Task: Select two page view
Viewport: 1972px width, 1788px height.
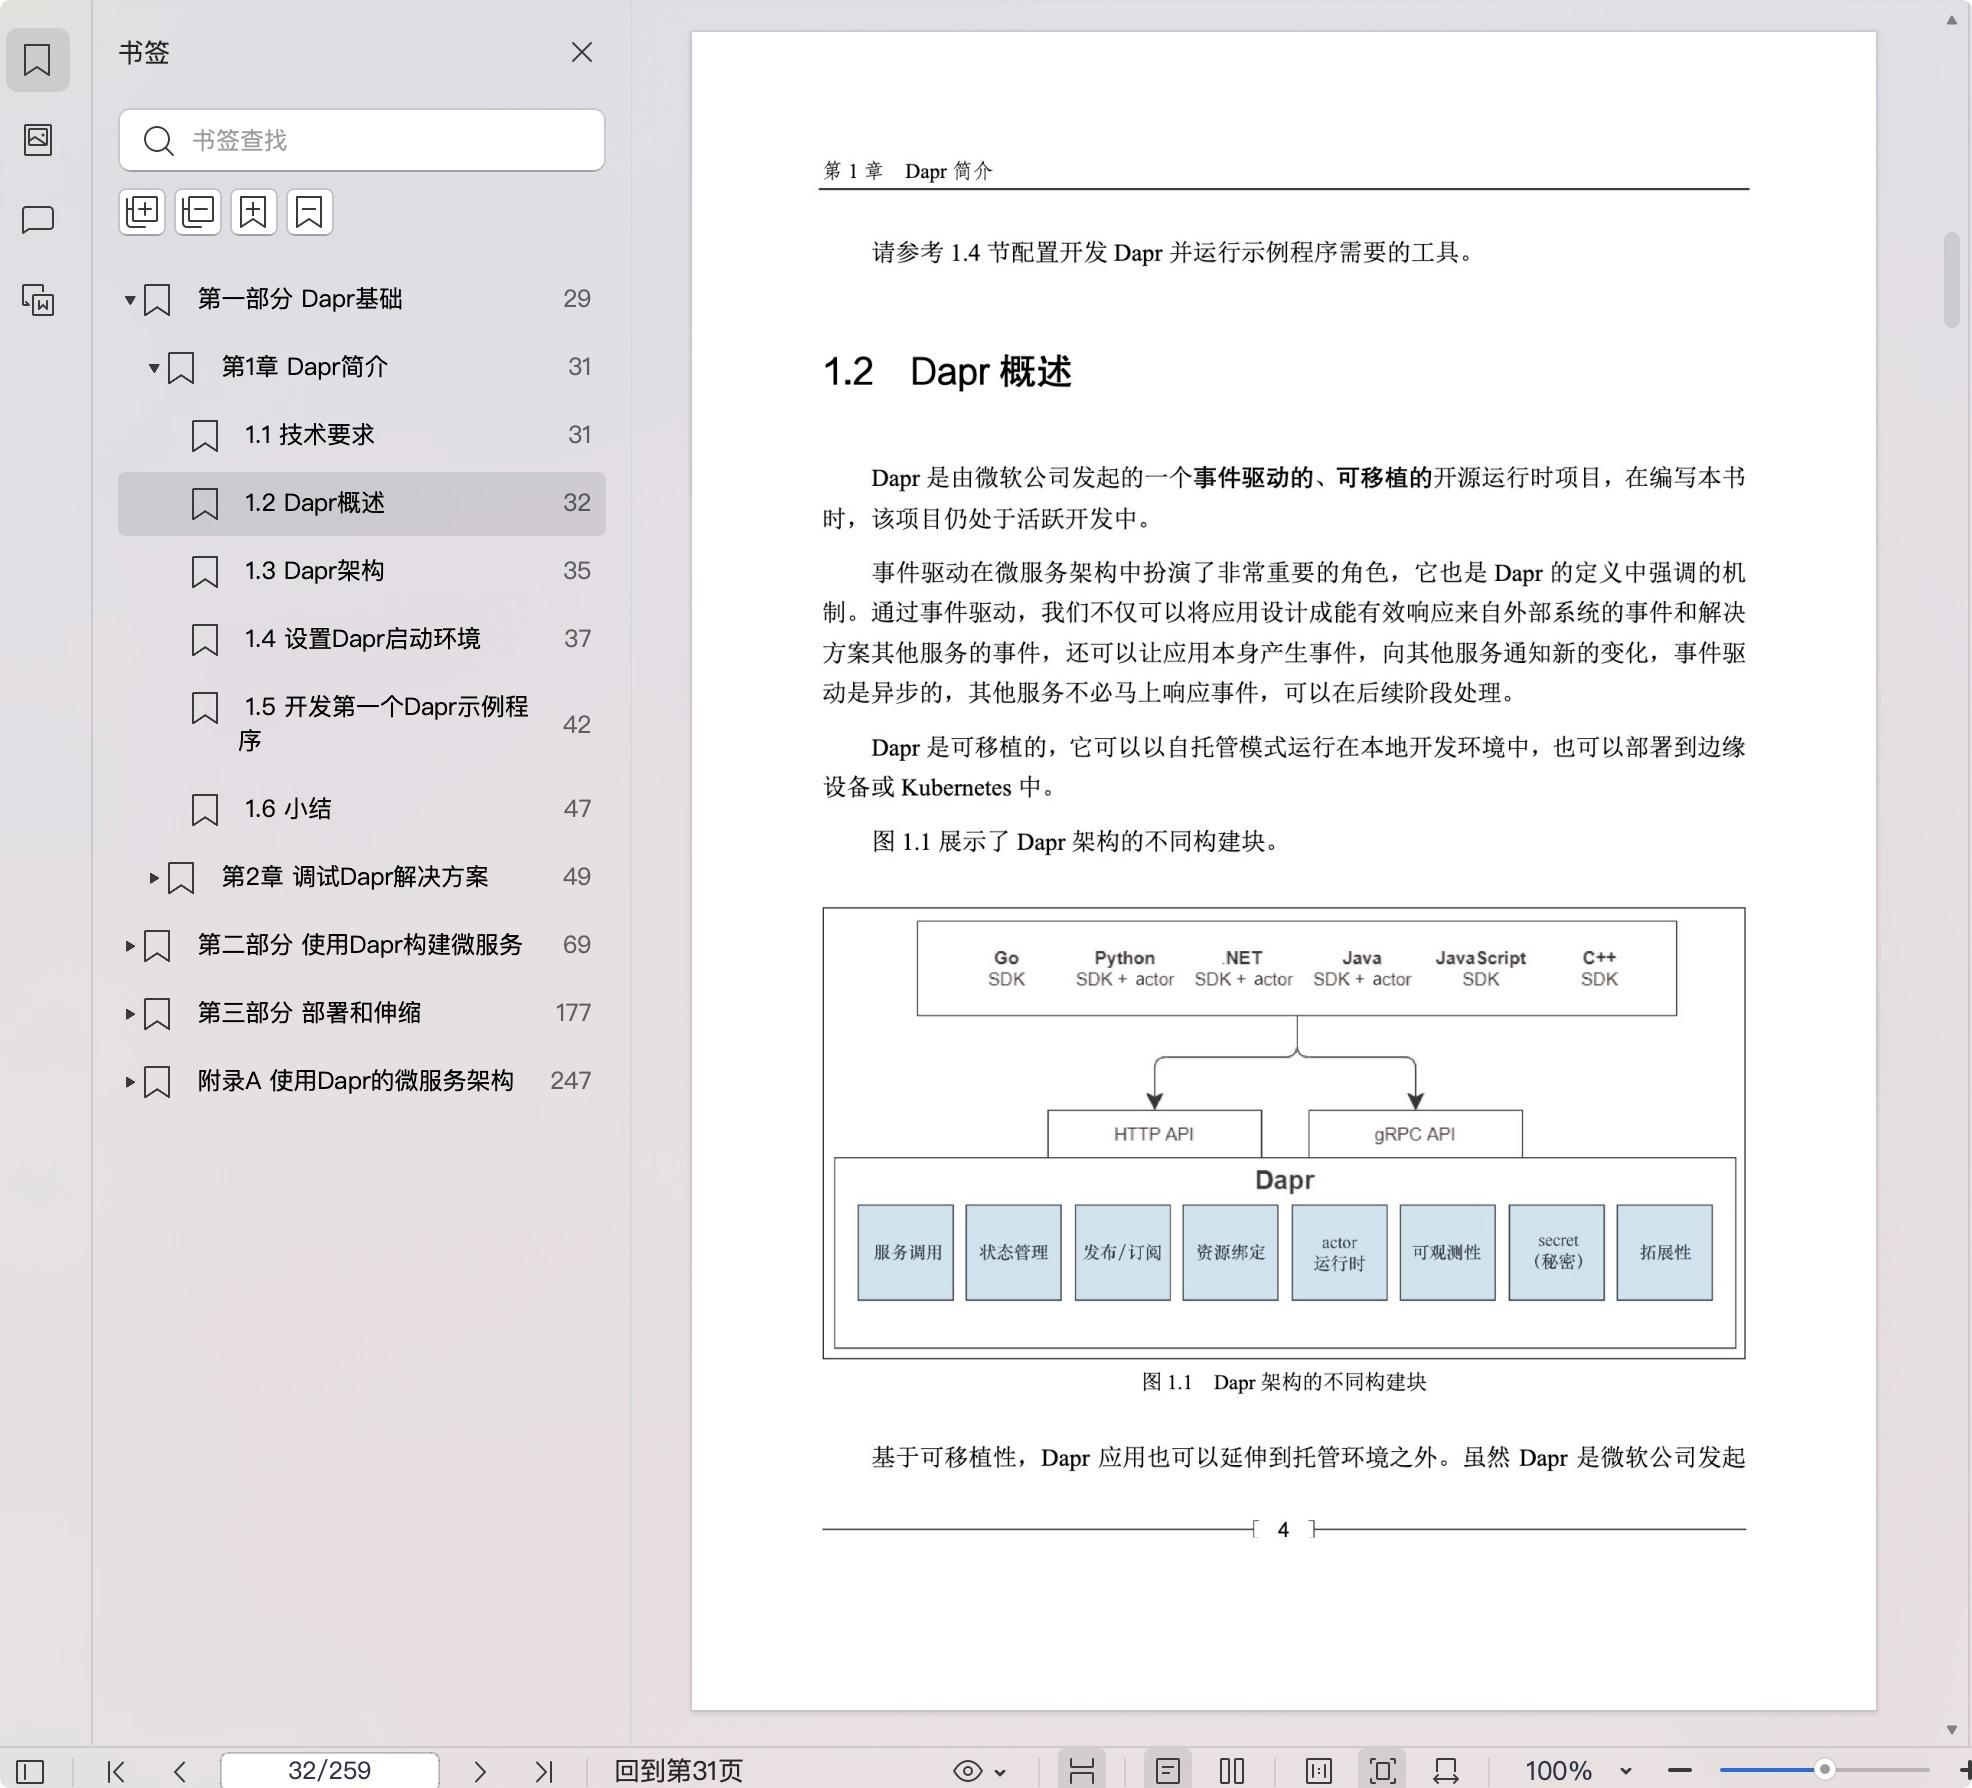Action: click(x=1232, y=1771)
